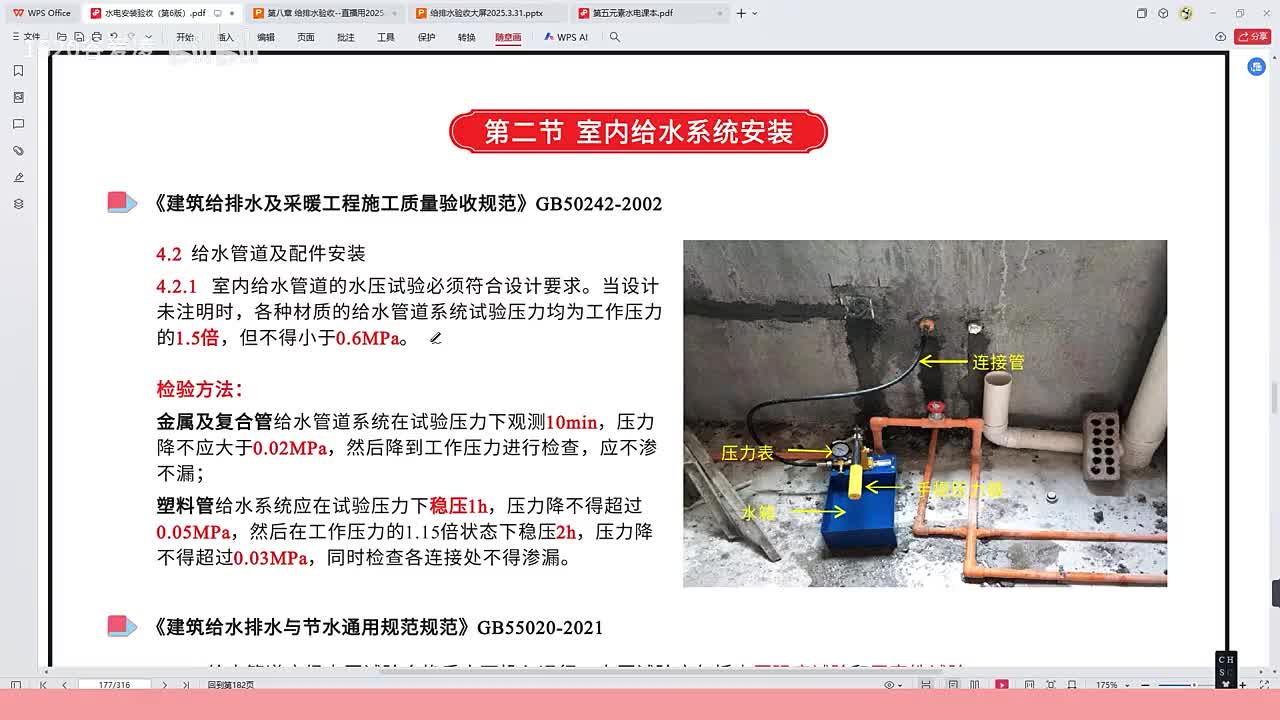The image size is (1280, 720).
Task: Go to the last page button
Action: pyautogui.click(x=186, y=685)
